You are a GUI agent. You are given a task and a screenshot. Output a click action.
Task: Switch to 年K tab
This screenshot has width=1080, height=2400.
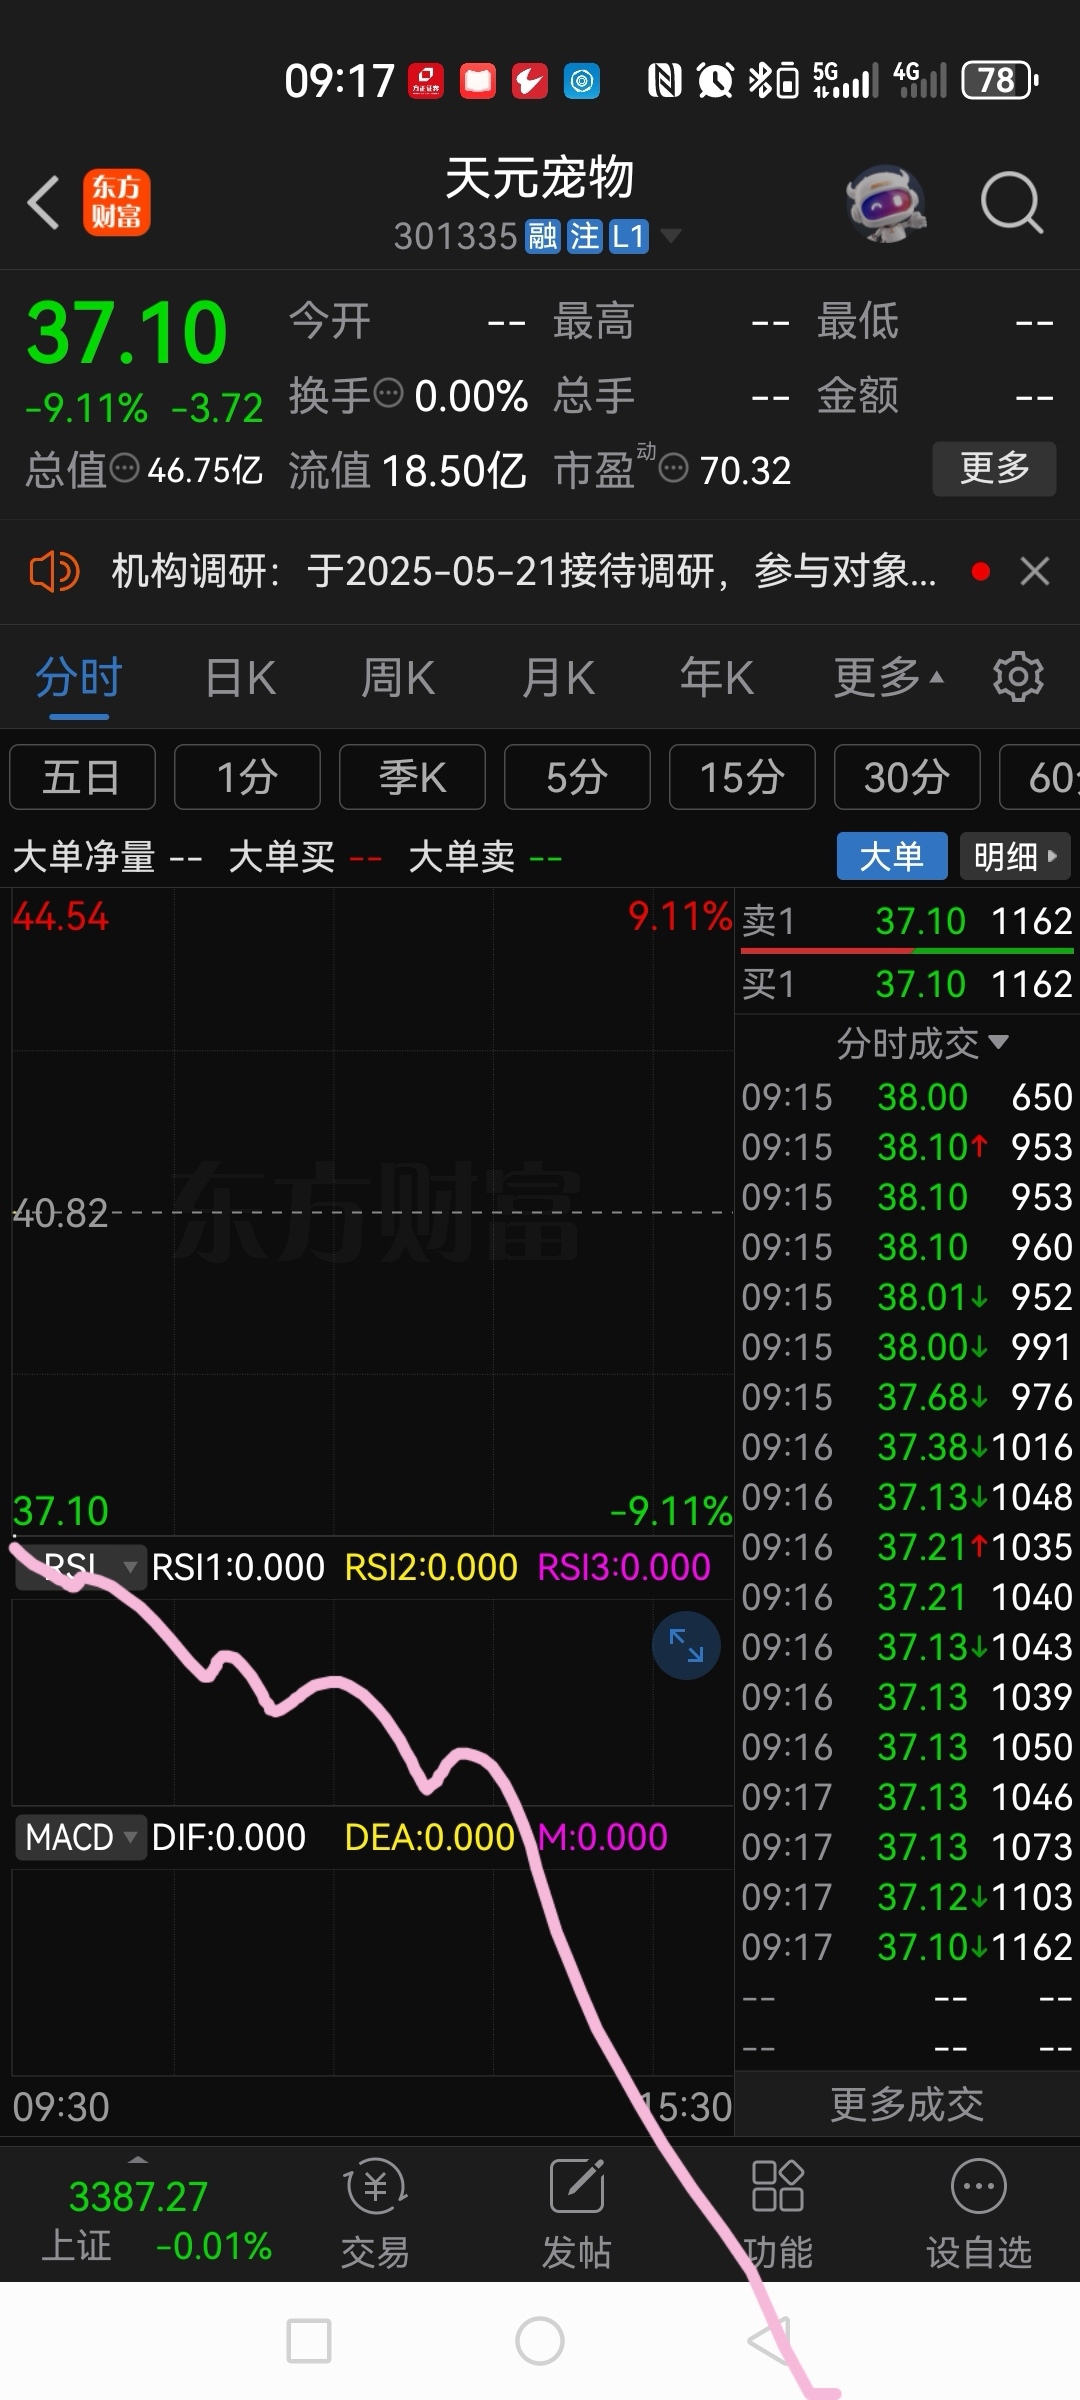click(717, 677)
